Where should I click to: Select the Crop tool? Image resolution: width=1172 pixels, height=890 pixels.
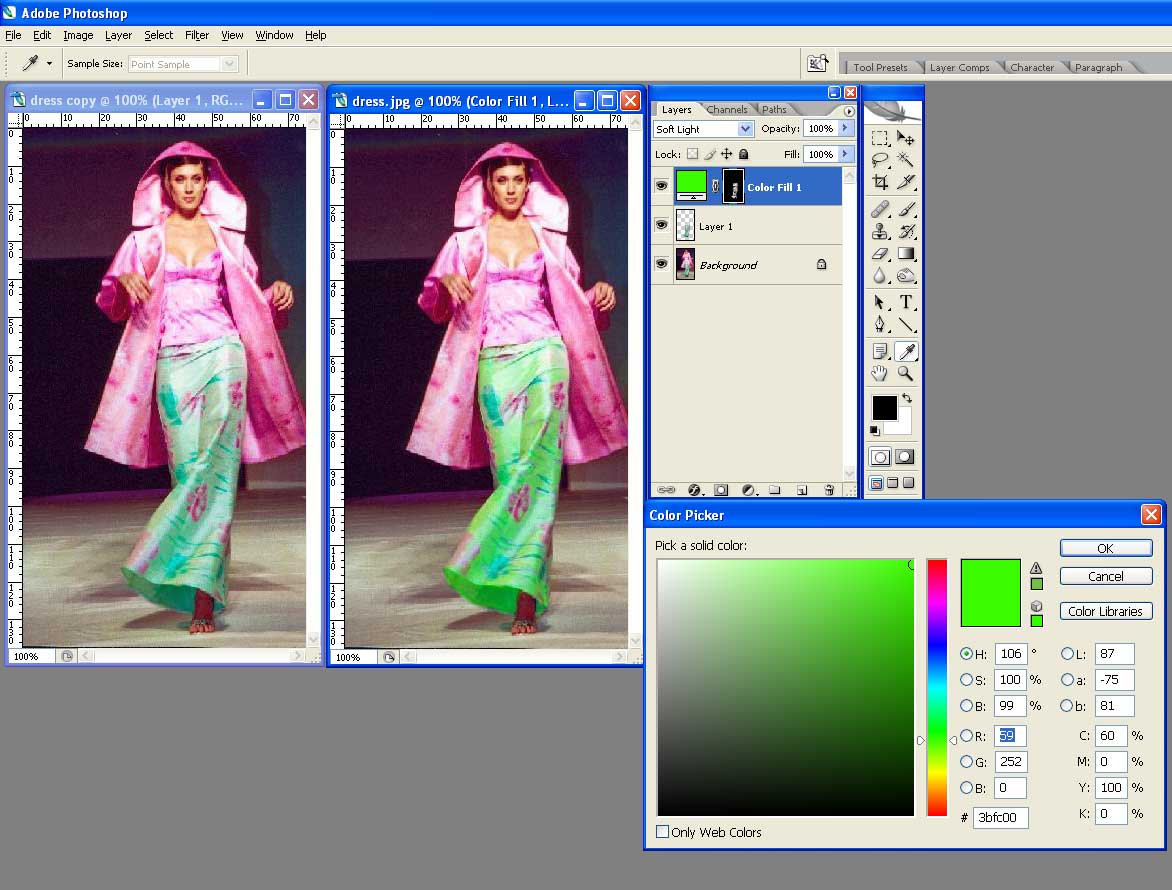pos(880,182)
